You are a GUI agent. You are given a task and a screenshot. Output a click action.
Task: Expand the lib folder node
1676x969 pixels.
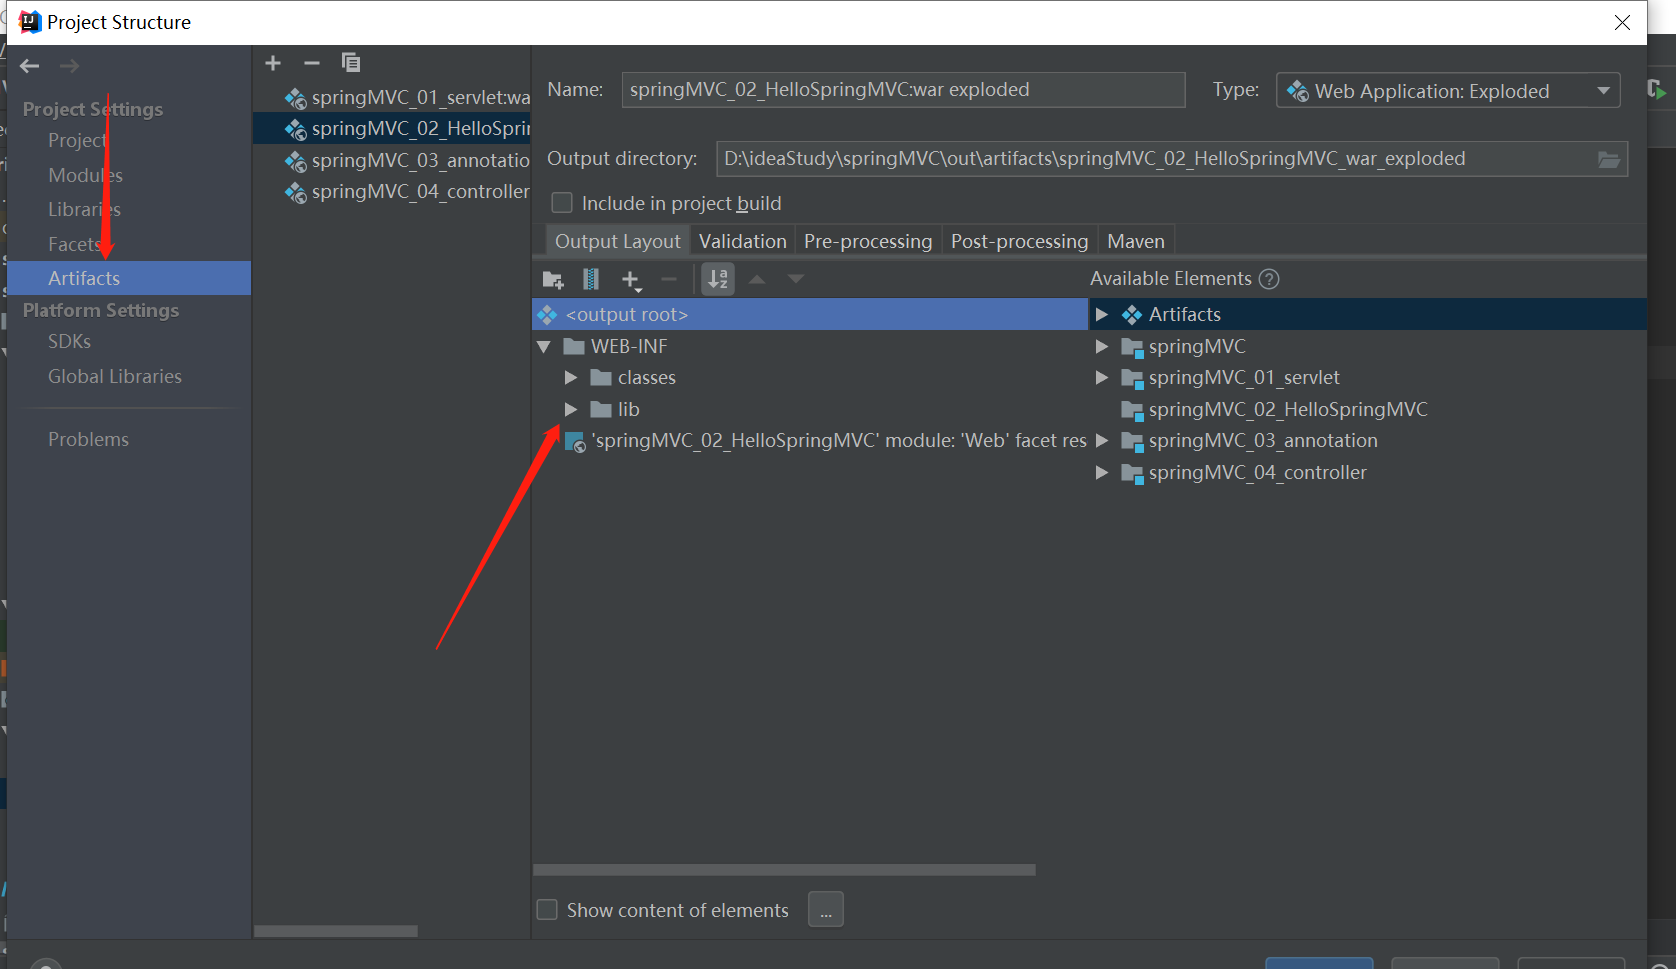point(571,410)
